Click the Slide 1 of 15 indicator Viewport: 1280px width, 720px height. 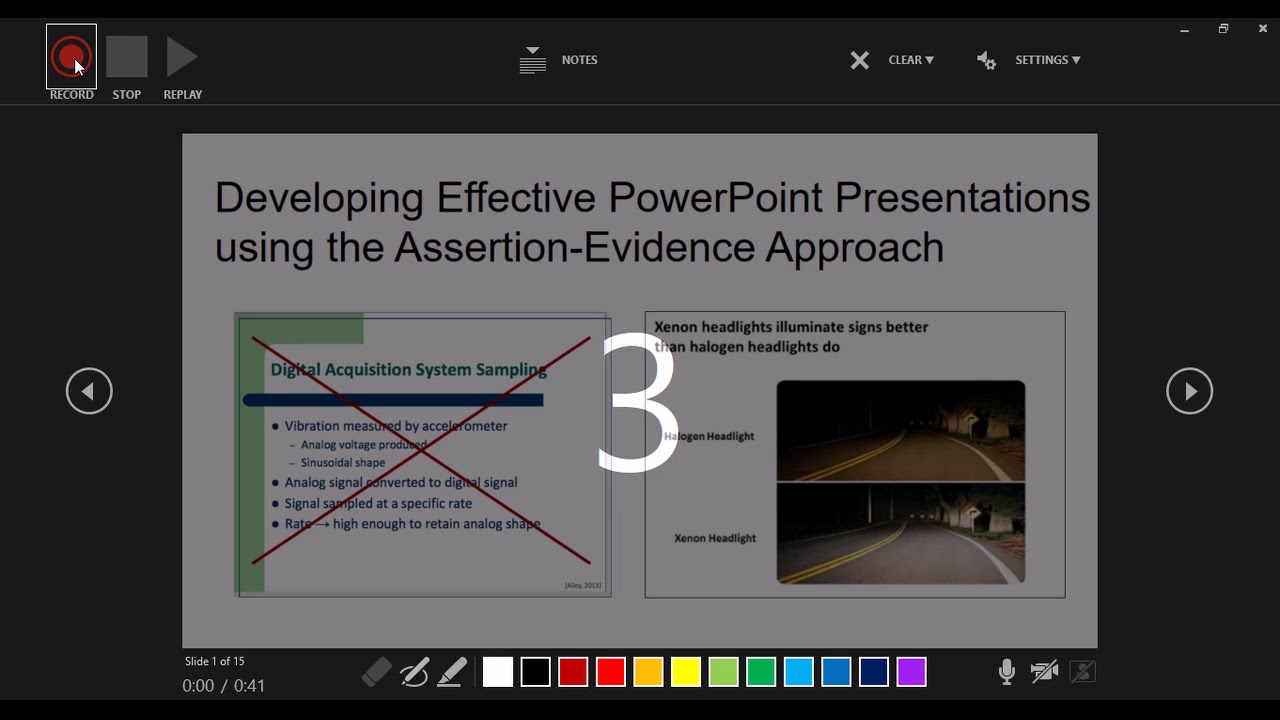click(x=214, y=661)
